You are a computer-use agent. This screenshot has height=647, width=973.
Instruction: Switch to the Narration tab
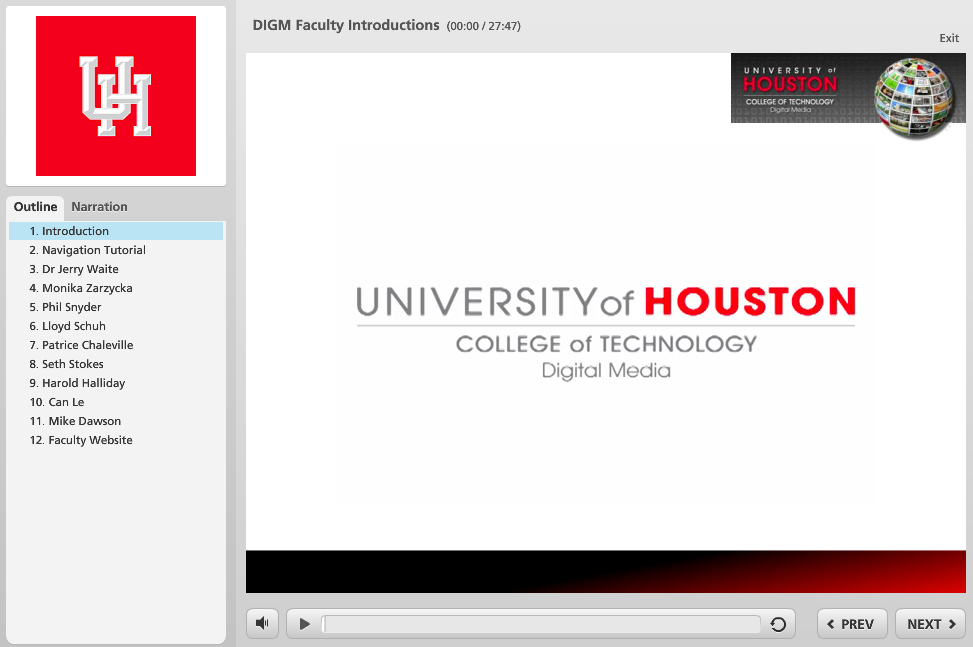point(99,207)
